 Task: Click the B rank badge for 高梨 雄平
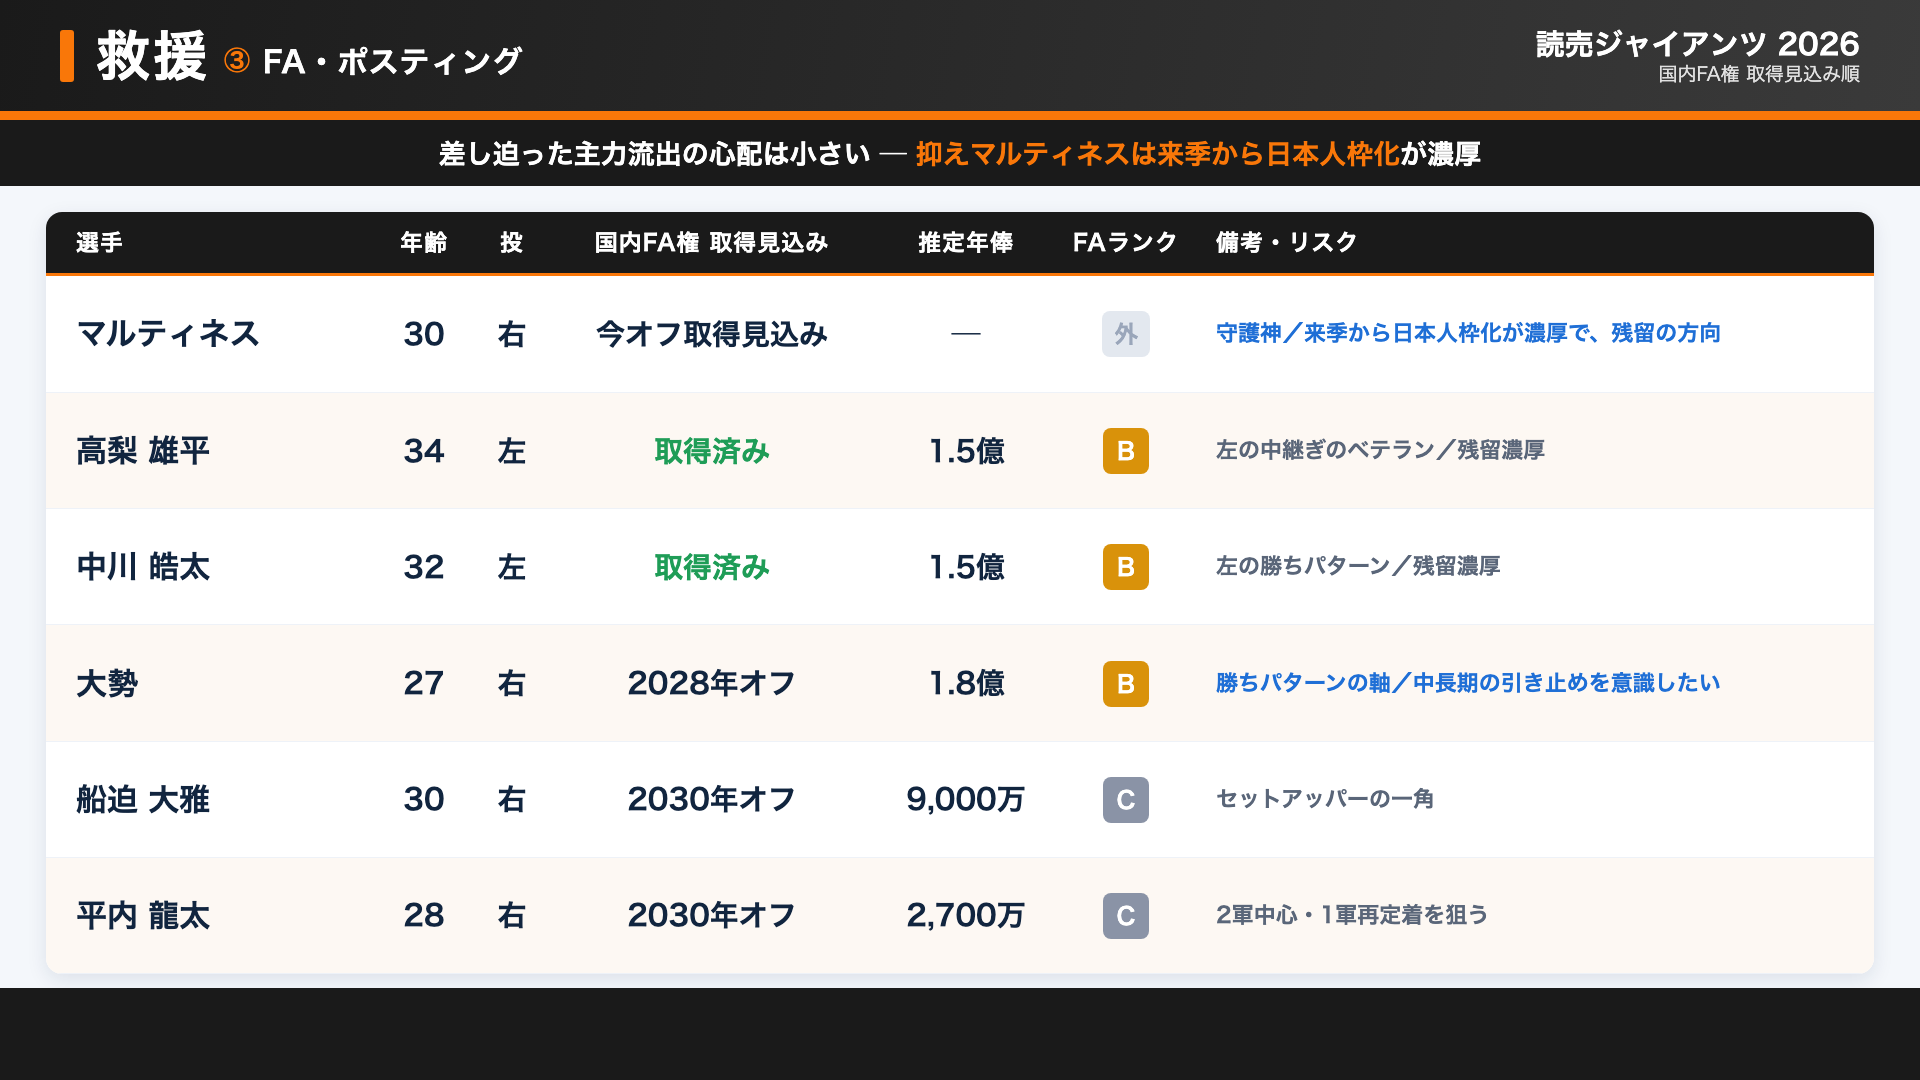[1125, 451]
